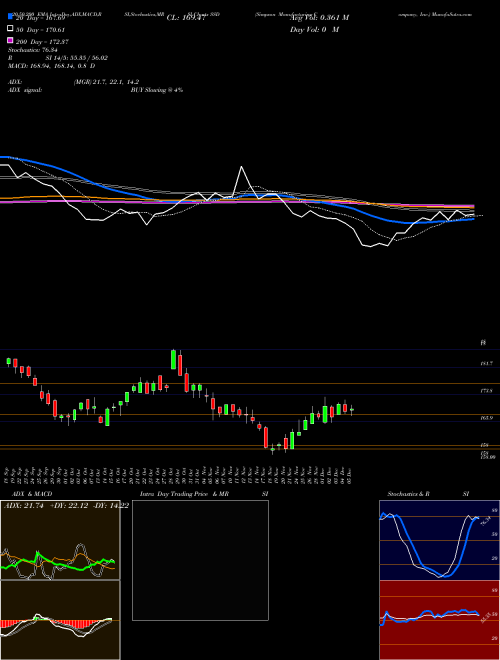The width and height of the screenshot is (500, 660).
Task: Click the 'Stochastics: 76.34' readout
Action: tap(32, 50)
